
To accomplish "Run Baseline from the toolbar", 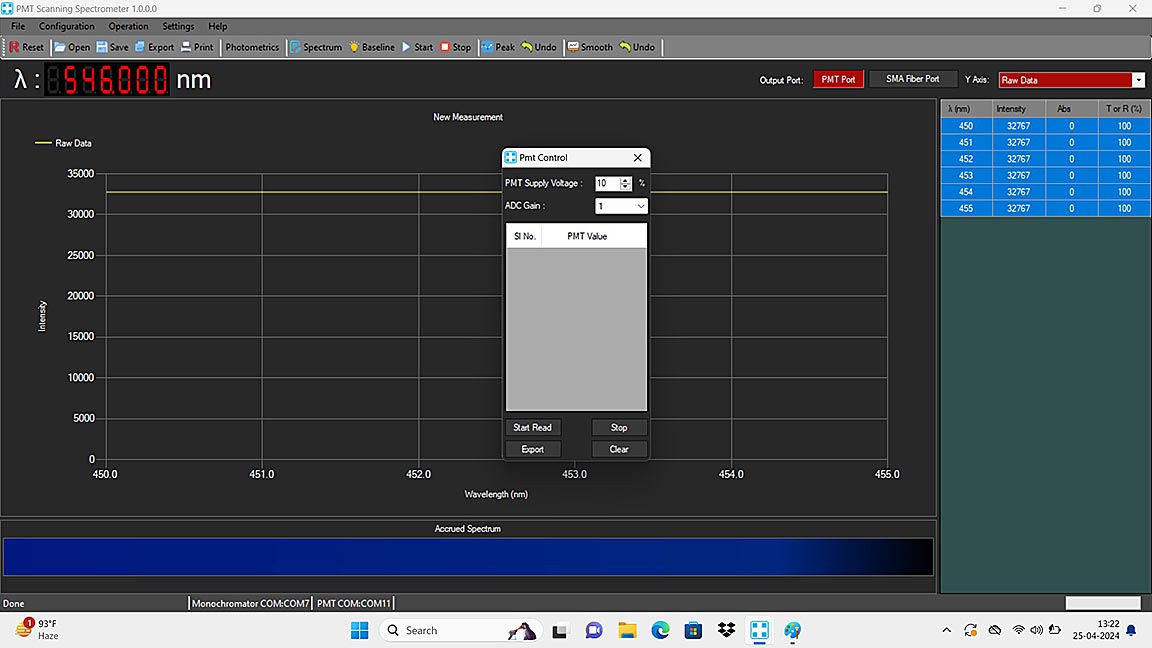I will tap(354, 47).
